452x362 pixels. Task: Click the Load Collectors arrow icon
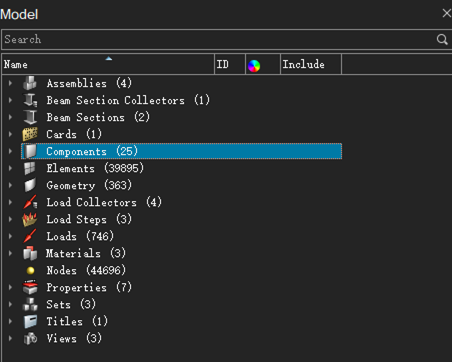pyautogui.click(x=30, y=202)
